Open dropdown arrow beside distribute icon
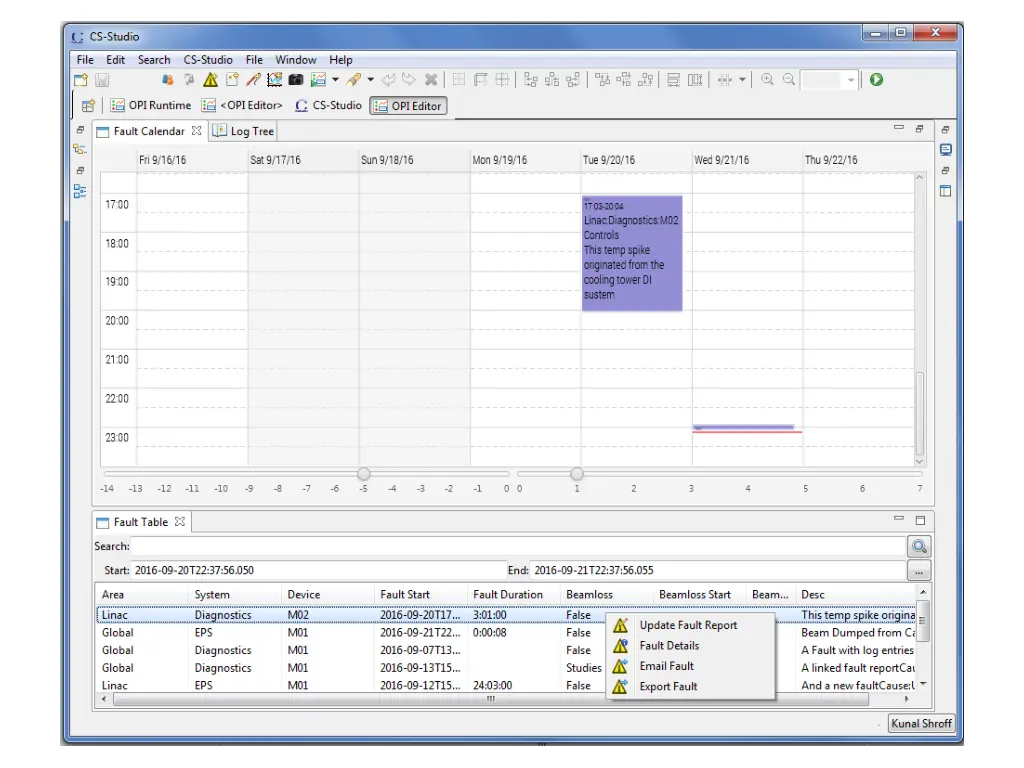Image resolution: width=1024 pixels, height=768 pixels. tap(743, 80)
